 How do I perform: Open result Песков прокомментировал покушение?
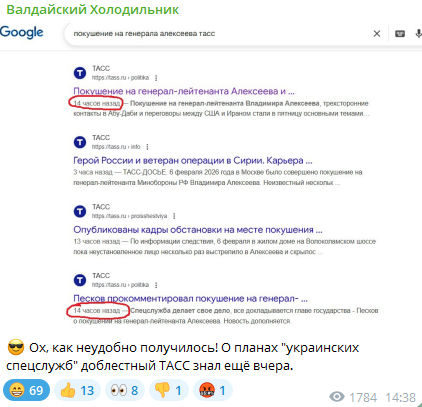click(x=190, y=299)
